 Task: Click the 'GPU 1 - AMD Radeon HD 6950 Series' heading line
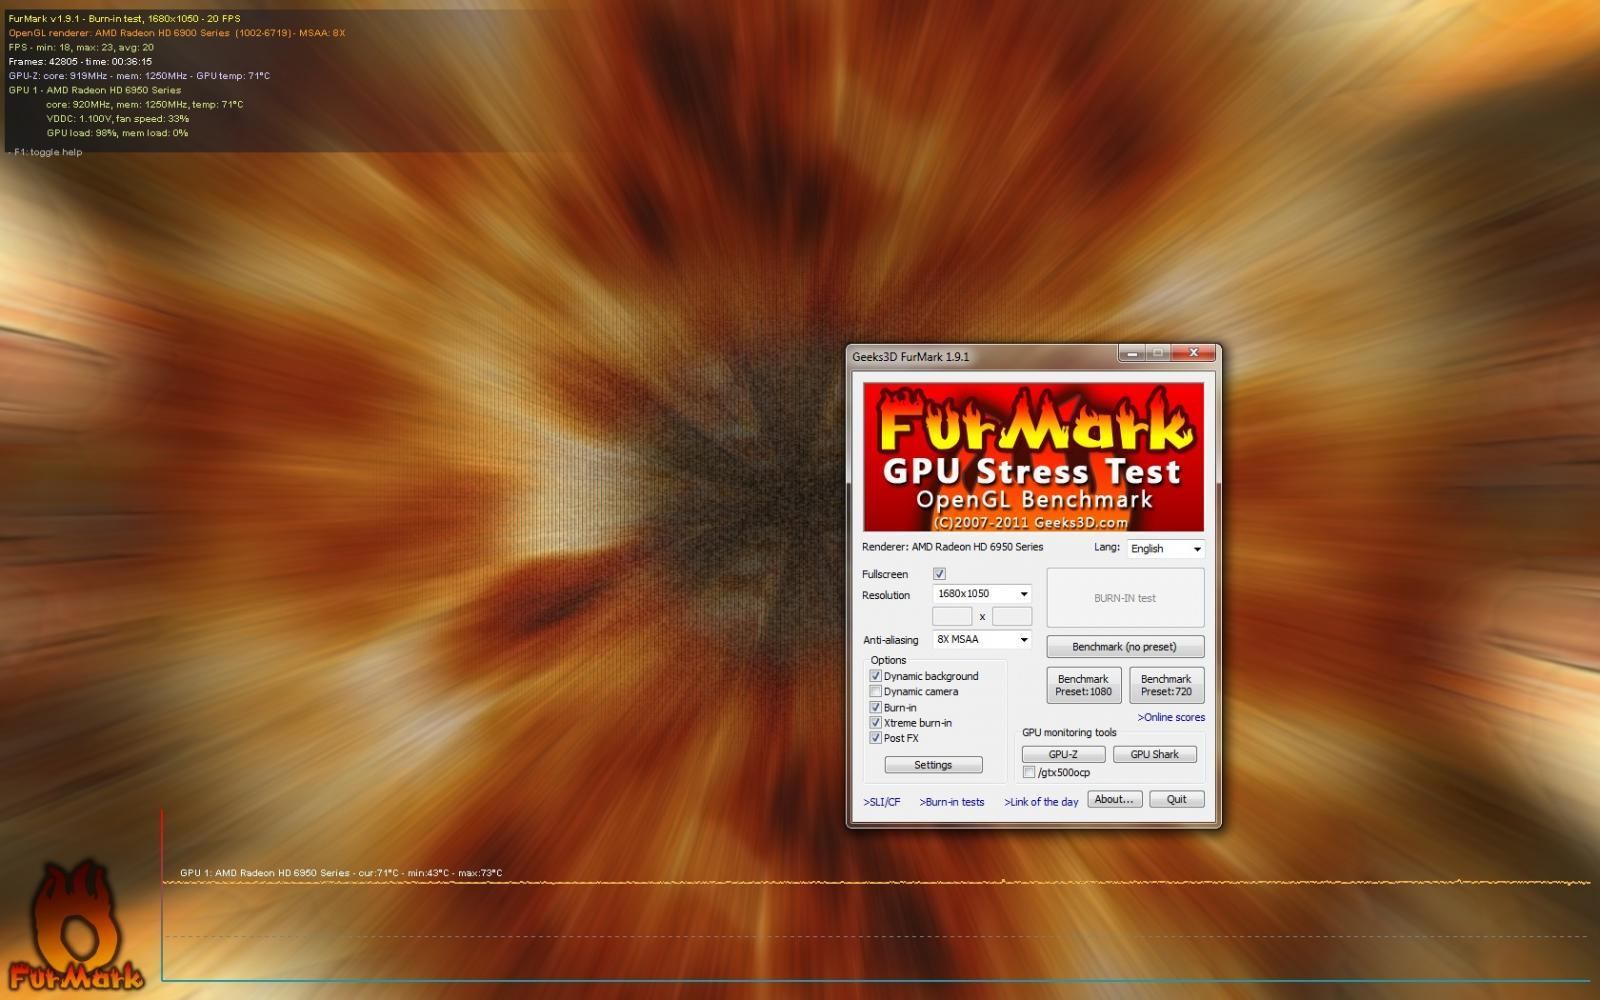pyautogui.click(x=95, y=90)
